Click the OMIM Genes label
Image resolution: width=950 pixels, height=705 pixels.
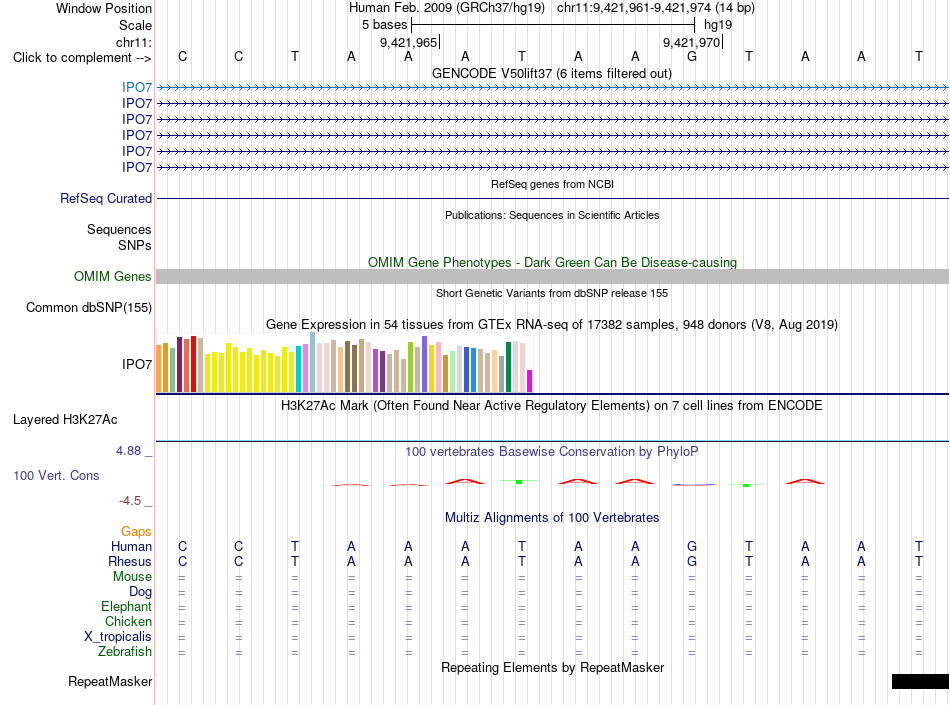coord(113,277)
